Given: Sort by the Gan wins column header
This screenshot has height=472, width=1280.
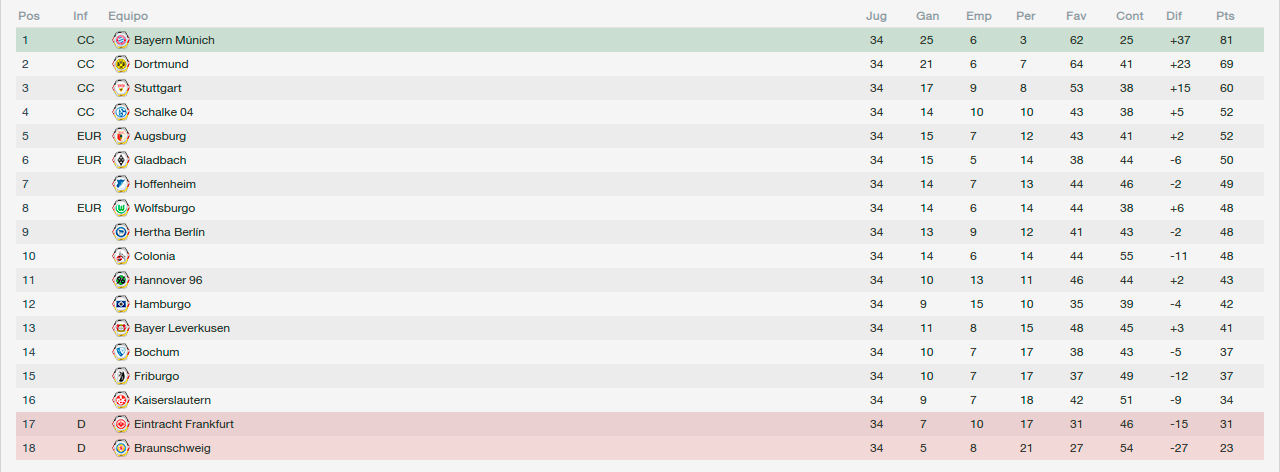Looking at the screenshot, I should (927, 16).
